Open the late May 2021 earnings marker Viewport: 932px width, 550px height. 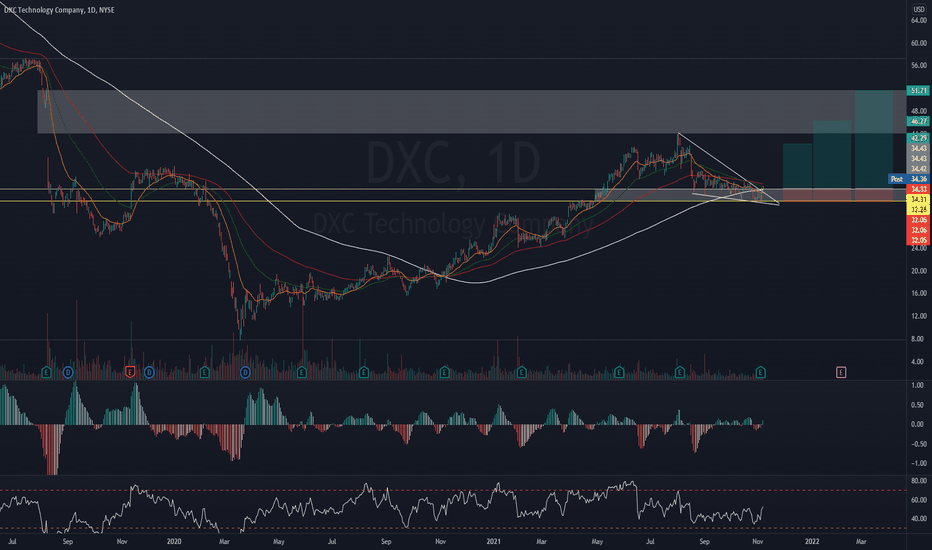[x=619, y=373]
